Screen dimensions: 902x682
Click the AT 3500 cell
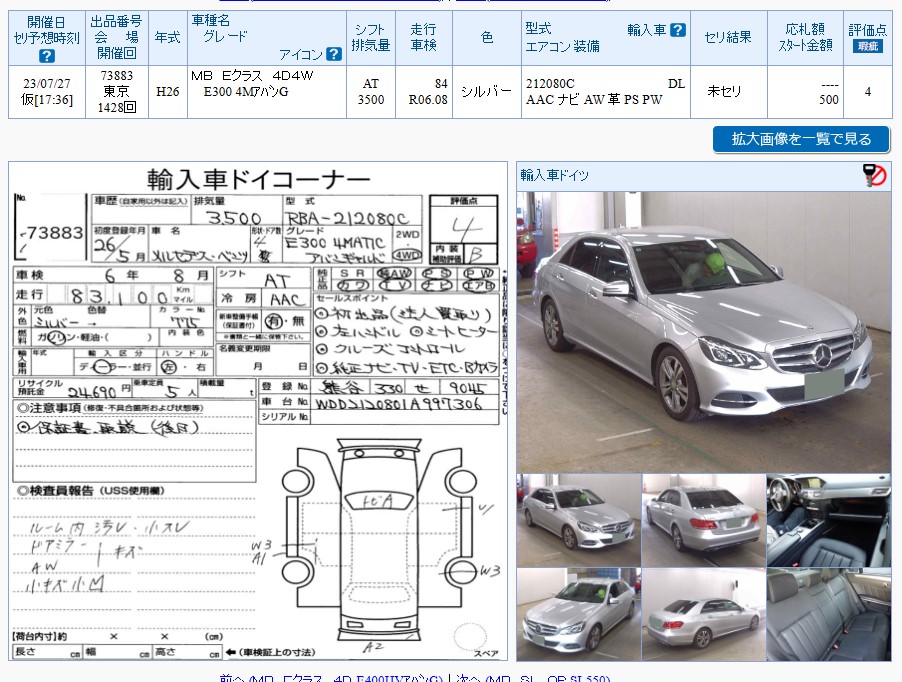(371, 92)
